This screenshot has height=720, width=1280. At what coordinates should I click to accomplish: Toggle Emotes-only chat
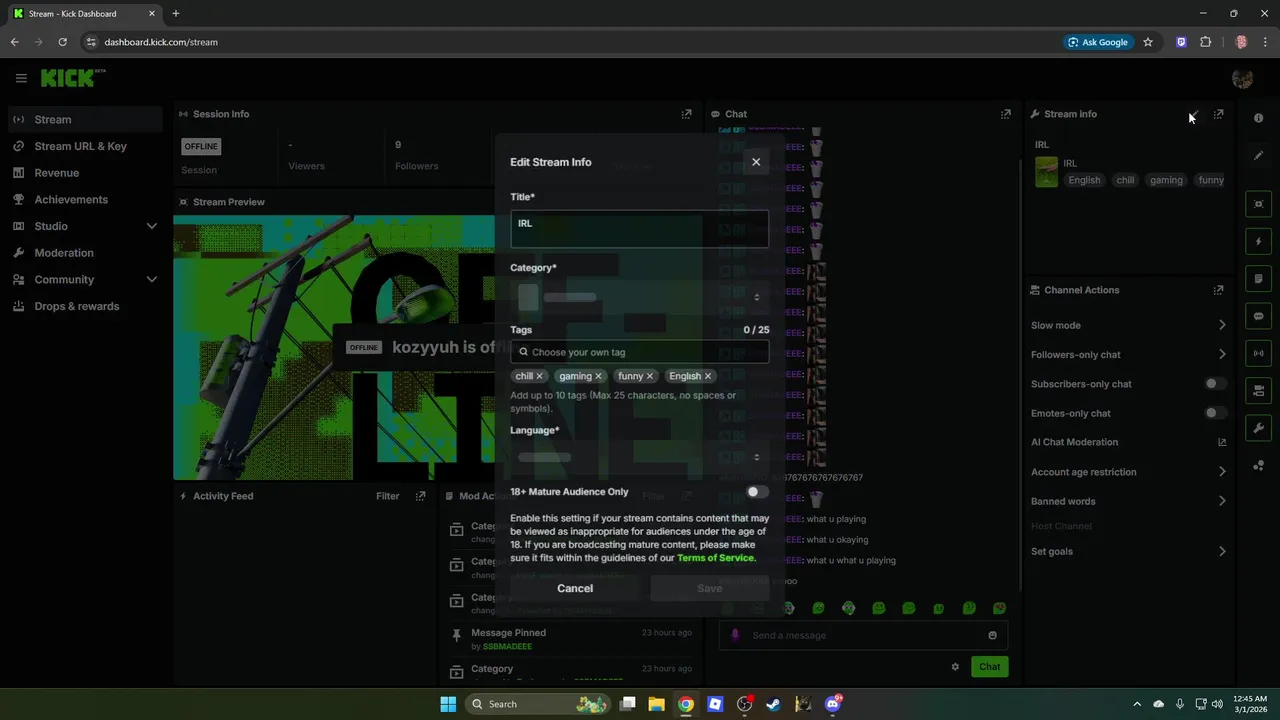click(x=1215, y=413)
